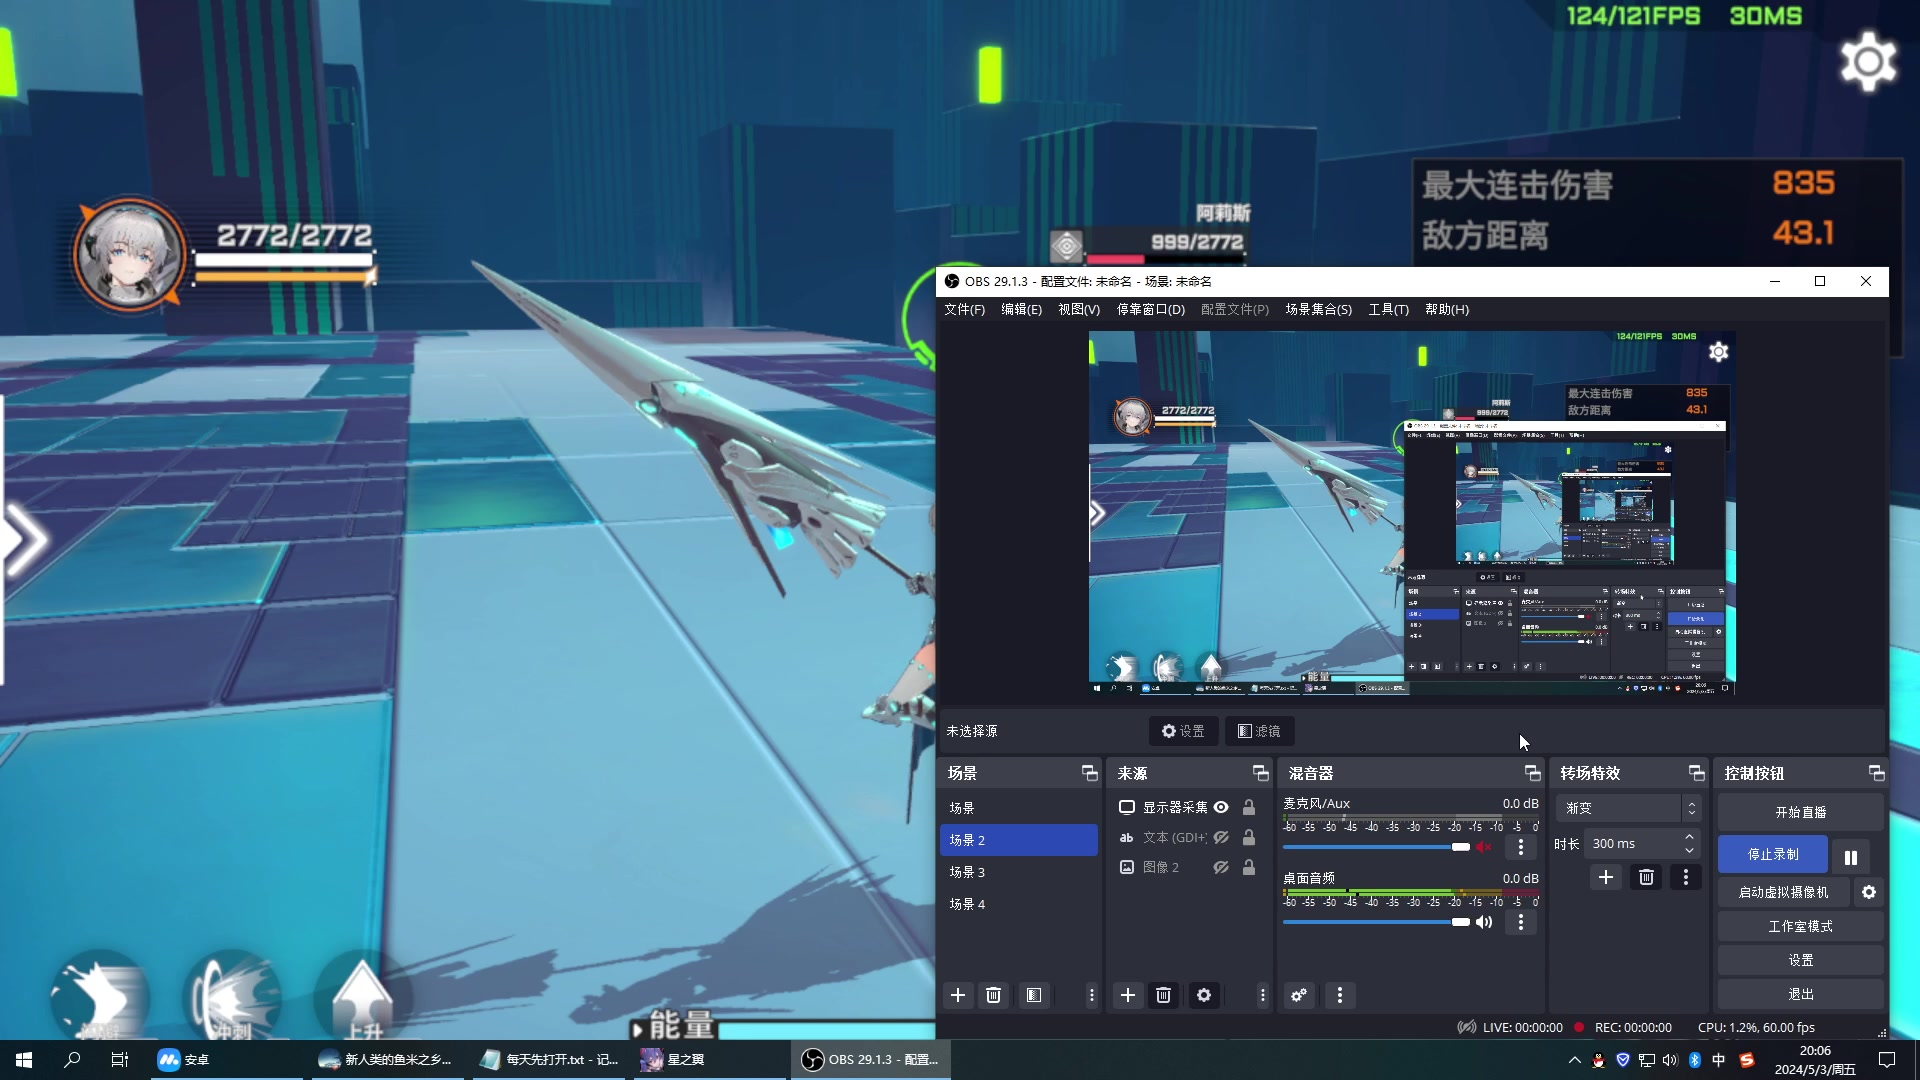
Task: Undock the 混音器 panel
Action: (x=1531, y=773)
